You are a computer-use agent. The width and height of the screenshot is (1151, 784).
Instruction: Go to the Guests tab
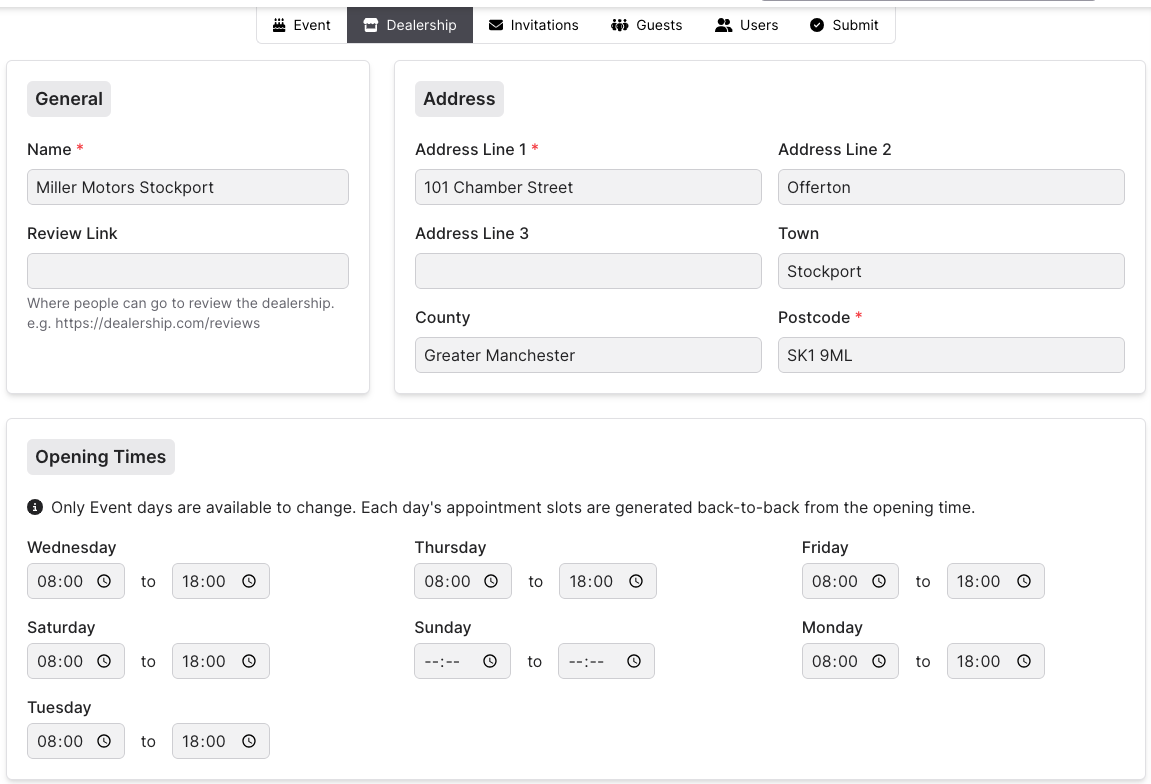(x=646, y=25)
